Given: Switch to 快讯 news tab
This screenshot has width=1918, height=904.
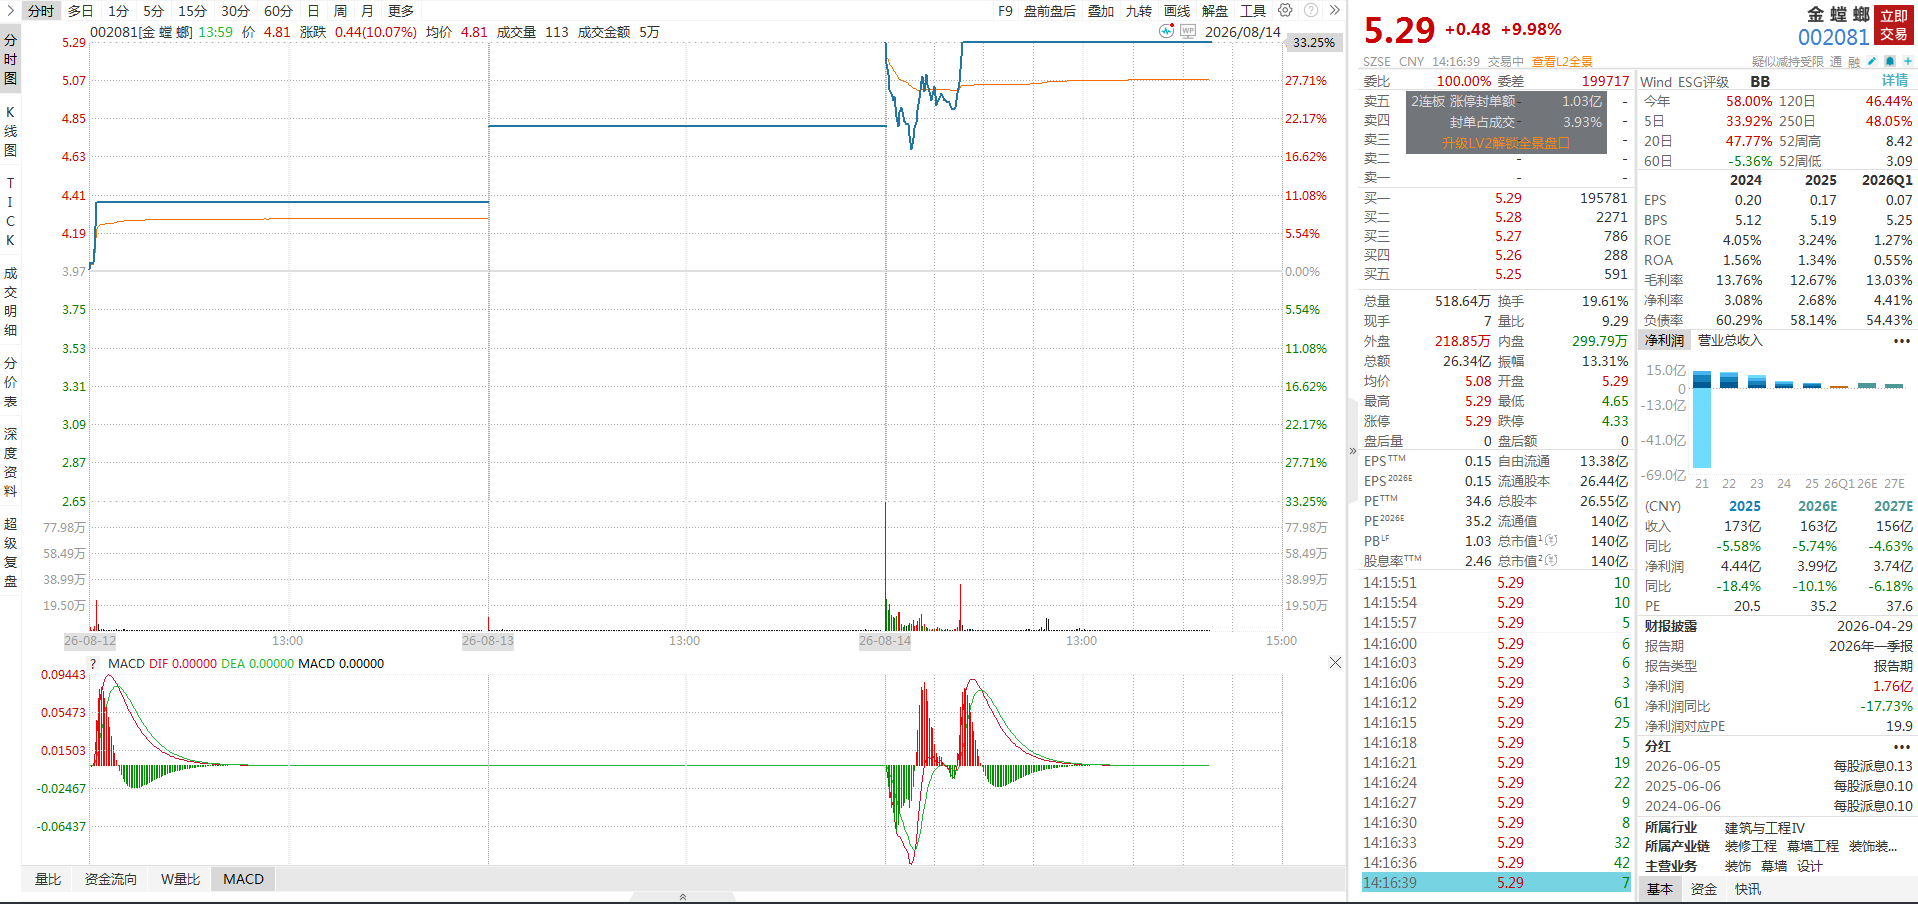Looking at the screenshot, I should [x=1748, y=889].
